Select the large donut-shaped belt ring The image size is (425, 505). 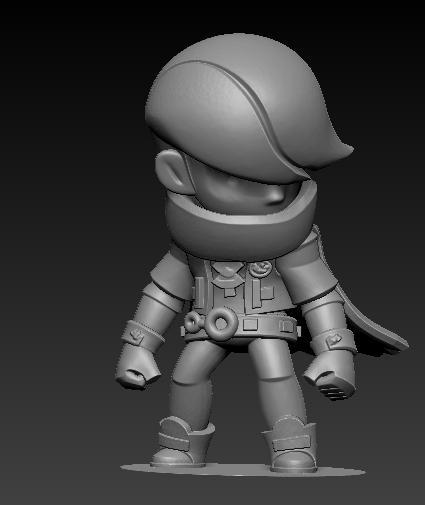click(220, 323)
